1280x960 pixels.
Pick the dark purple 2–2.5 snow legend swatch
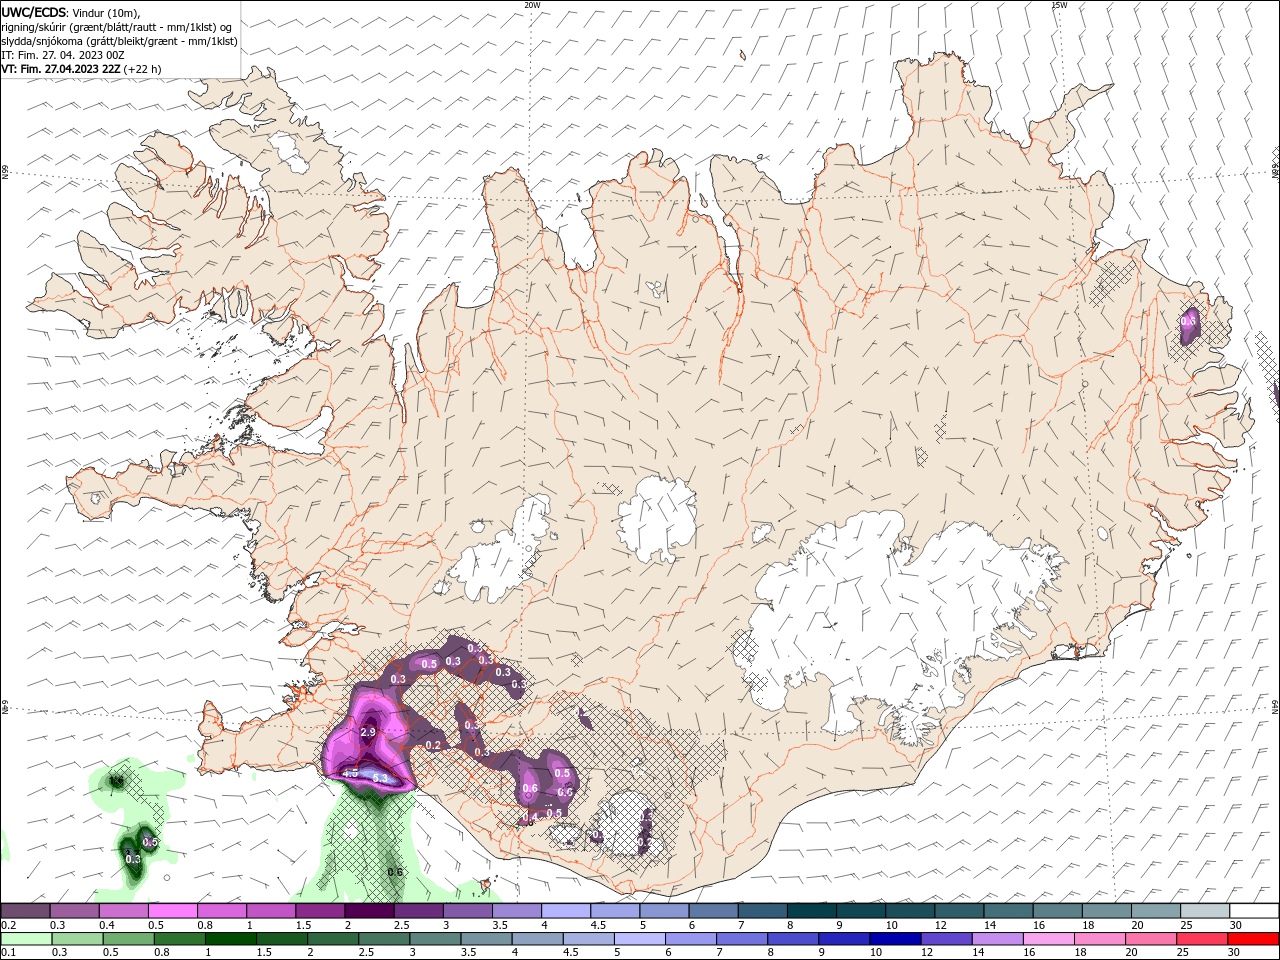(x=369, y=911)
